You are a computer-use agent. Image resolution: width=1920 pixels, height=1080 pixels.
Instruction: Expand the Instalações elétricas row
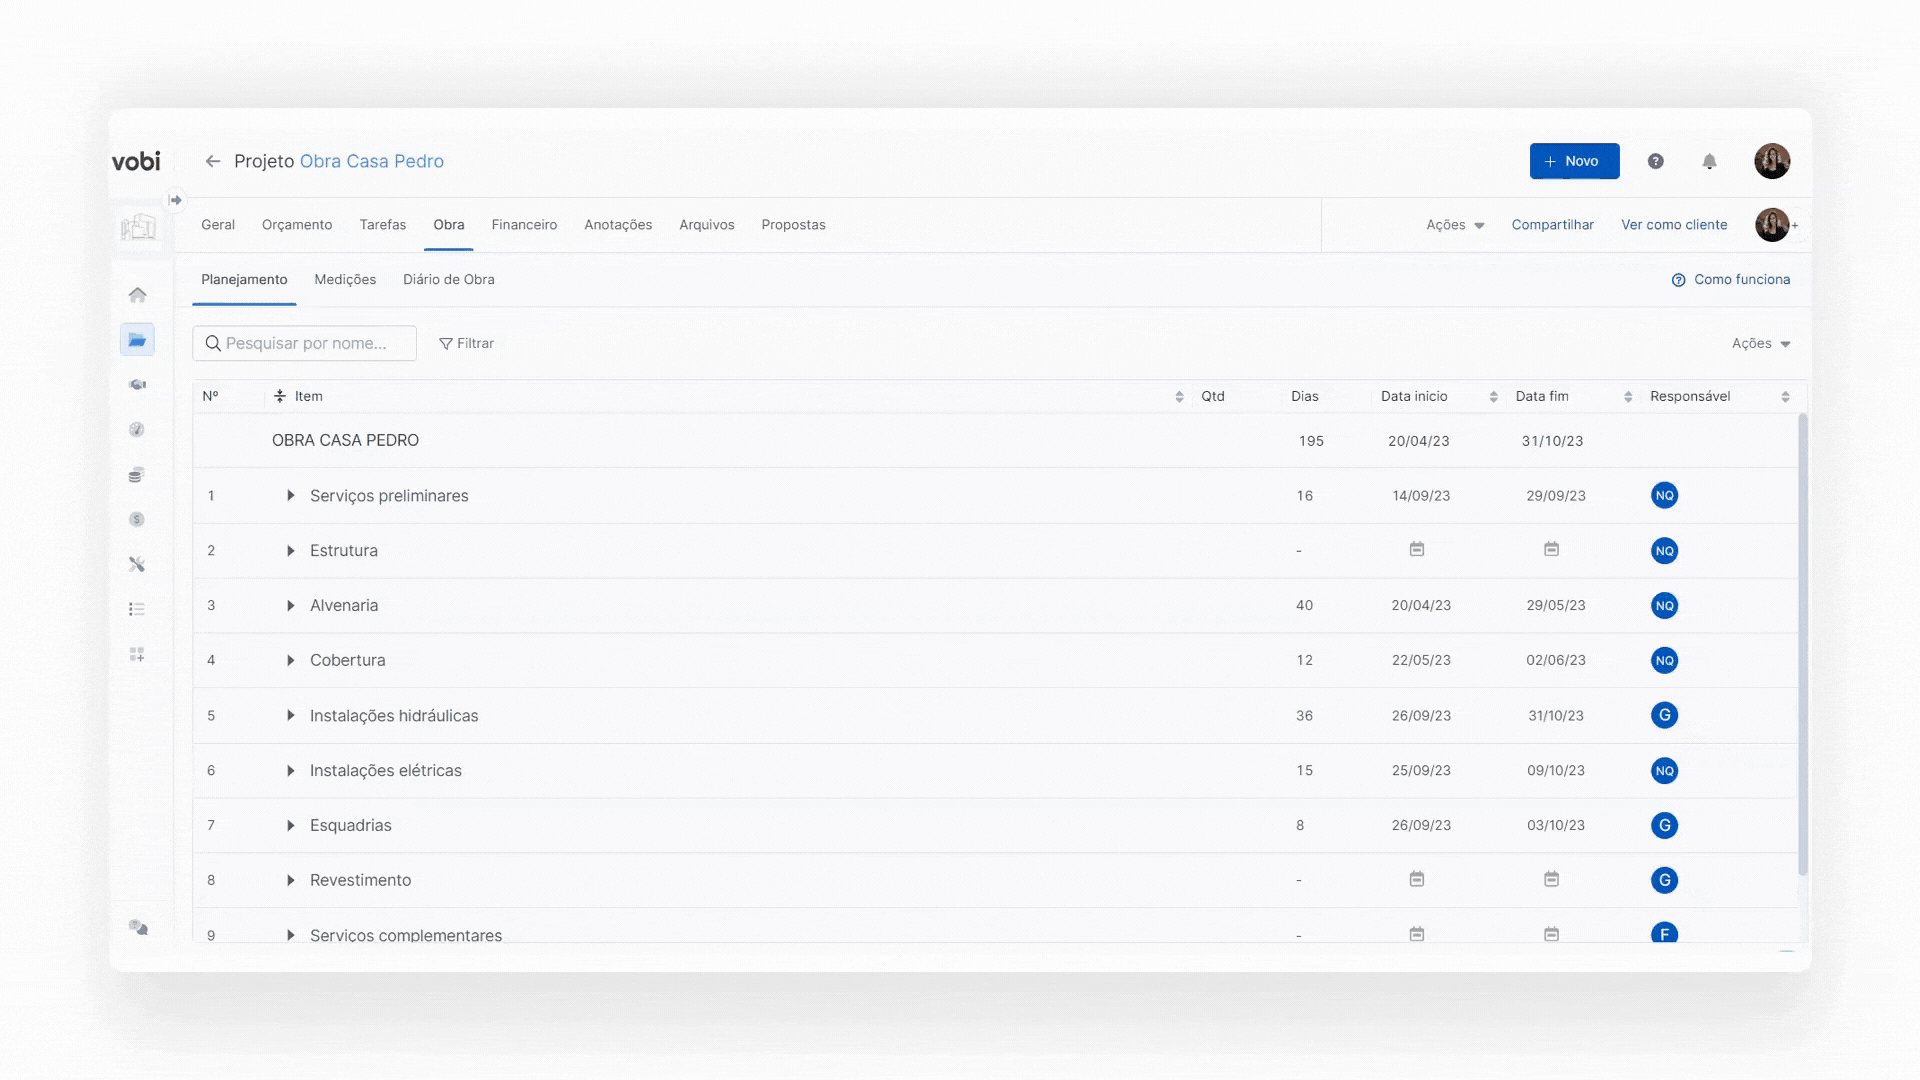(290, 771)
